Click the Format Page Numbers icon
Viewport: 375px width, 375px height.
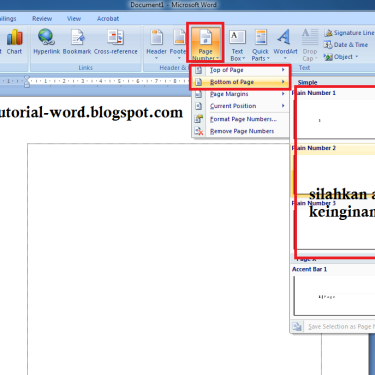[x=199, y=119]
